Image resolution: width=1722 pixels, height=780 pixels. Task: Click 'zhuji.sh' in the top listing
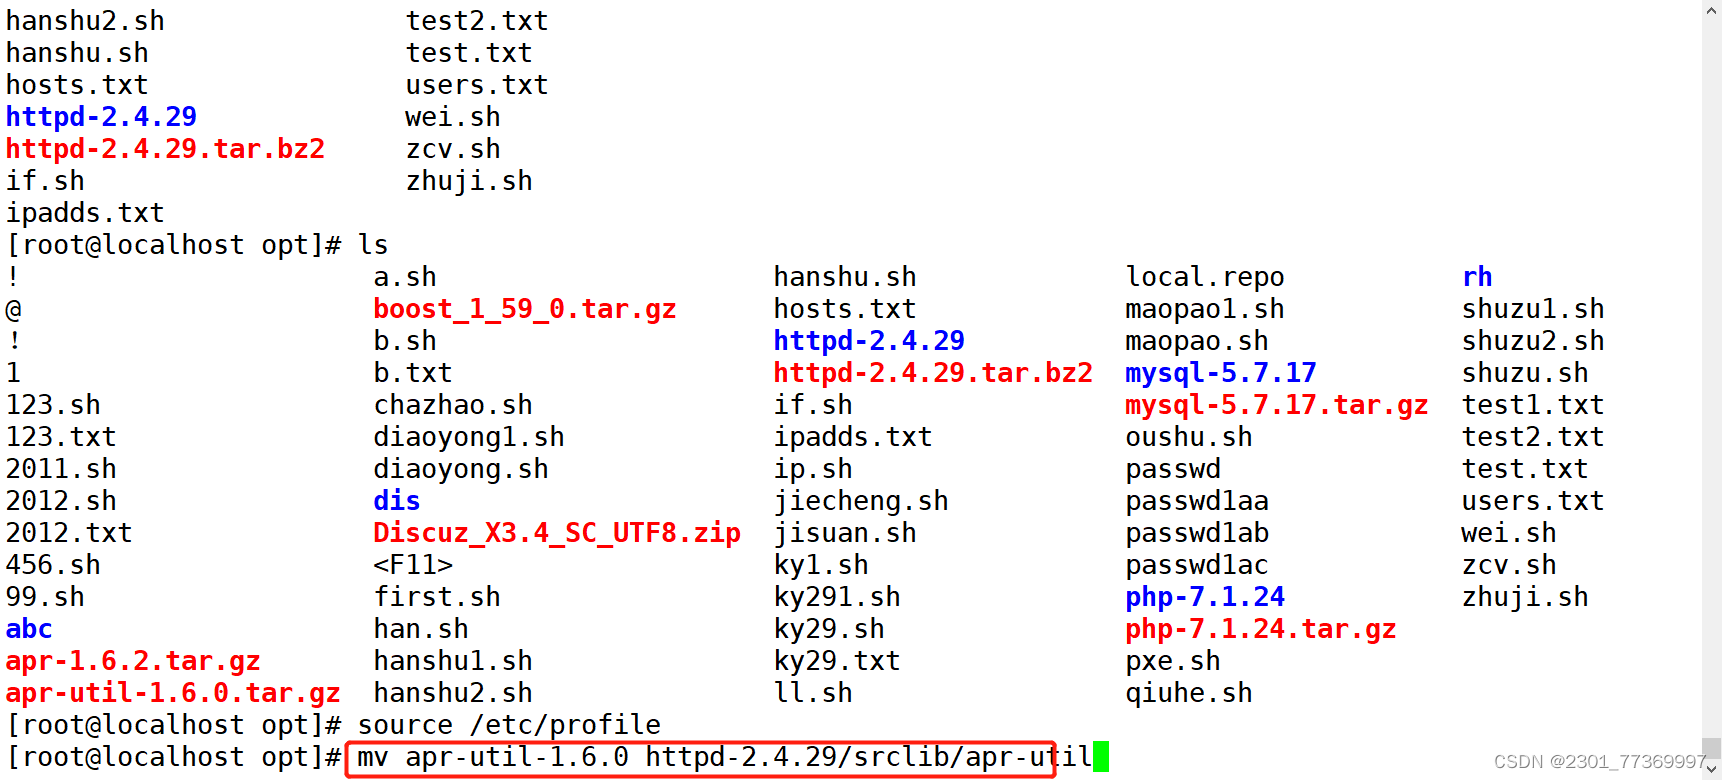[x=469, y=181]
